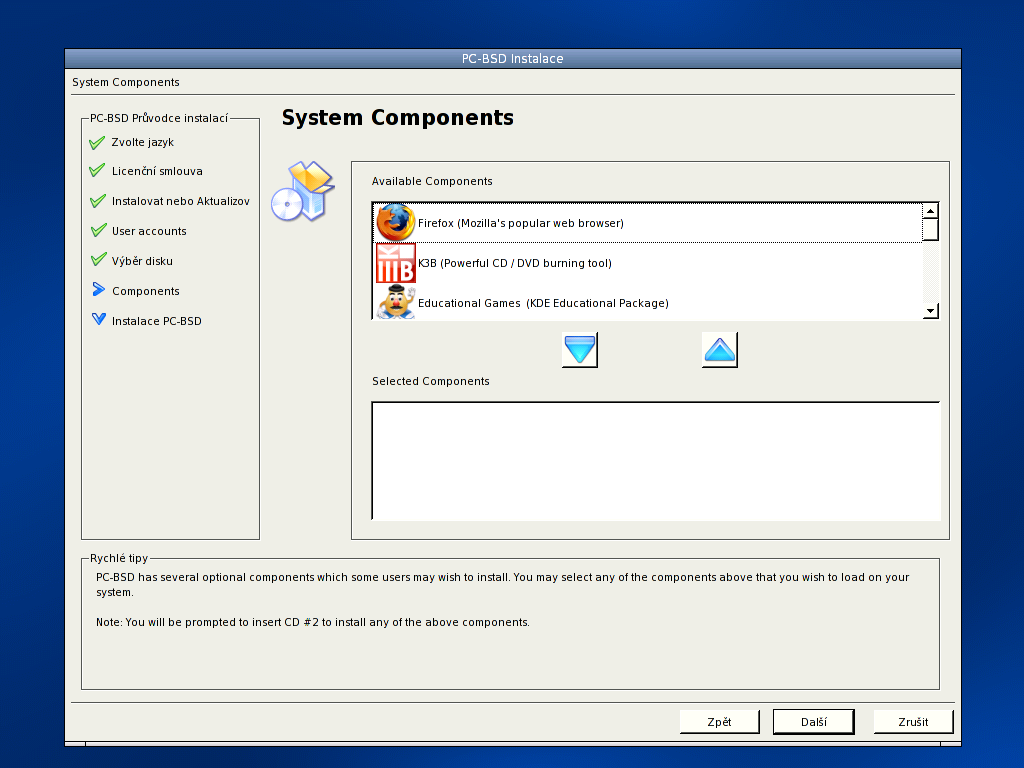Click the package box and CD icon
1024x768 pixels.
(303, 191)
